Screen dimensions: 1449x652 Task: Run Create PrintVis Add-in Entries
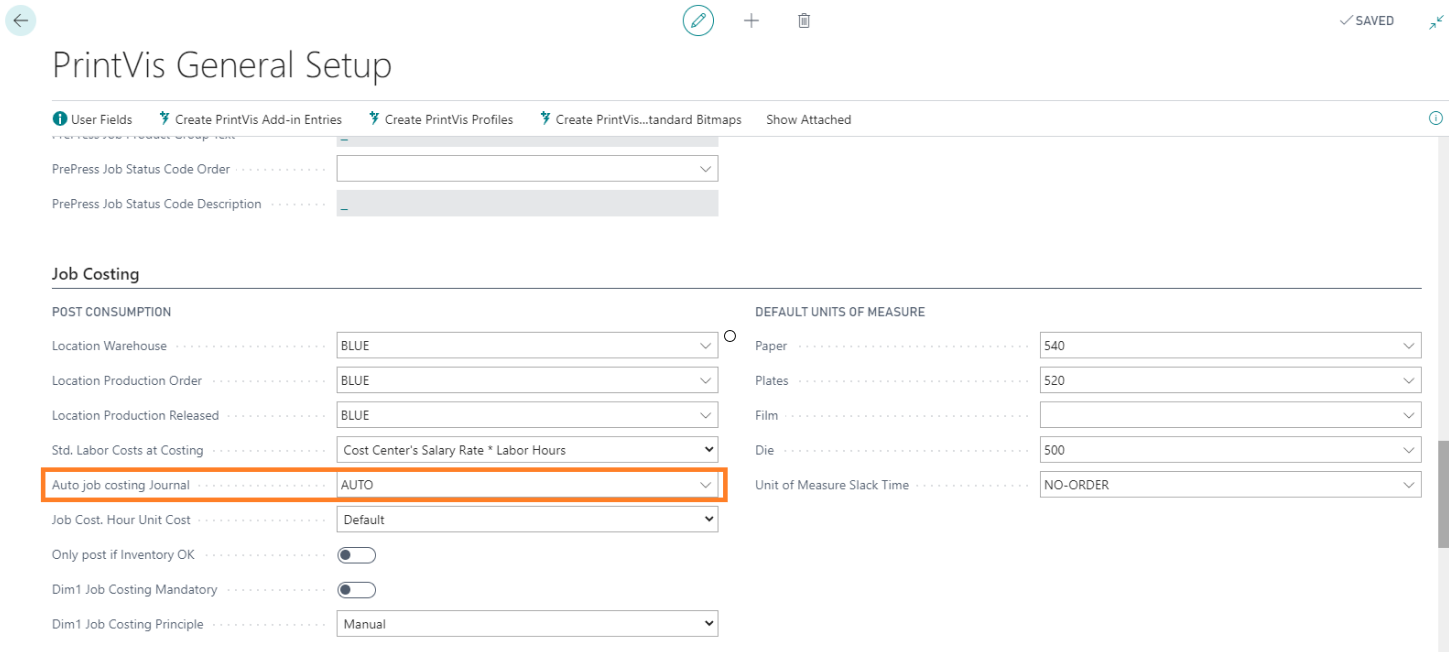click(x=250, y=119)
